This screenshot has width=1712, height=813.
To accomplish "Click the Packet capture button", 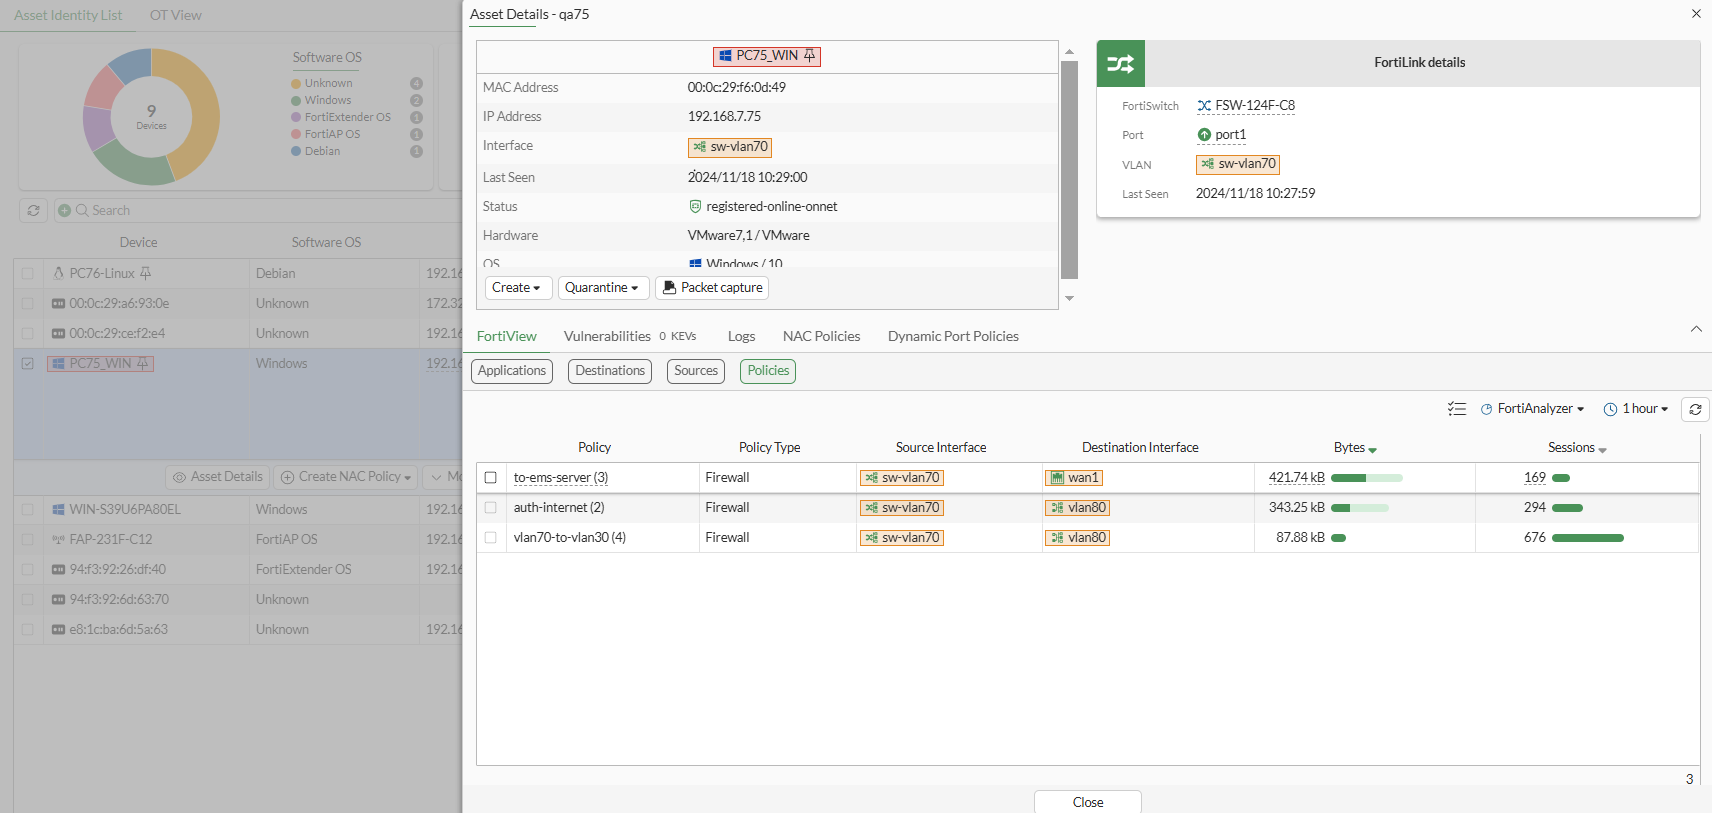I will tap(712, 288).
